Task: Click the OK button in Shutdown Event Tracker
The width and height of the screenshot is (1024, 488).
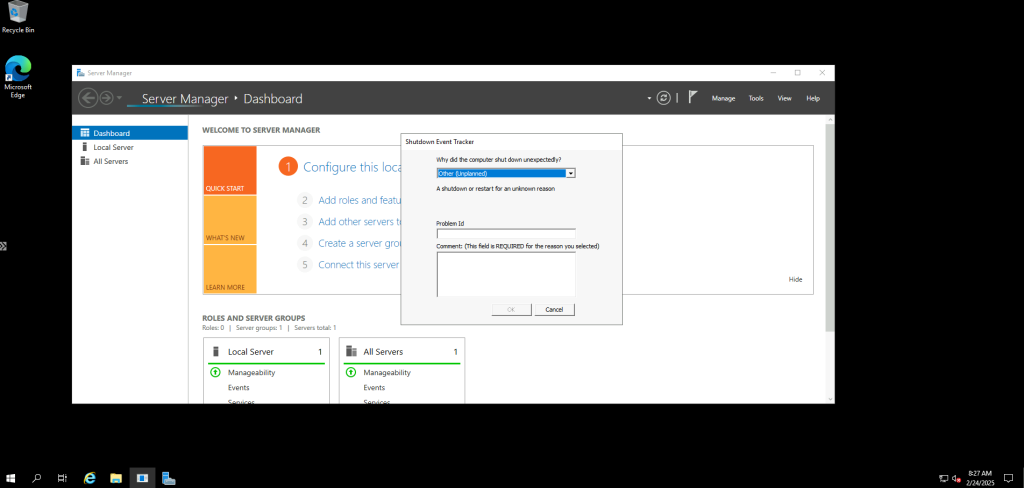Action: [x=511, y=309]
